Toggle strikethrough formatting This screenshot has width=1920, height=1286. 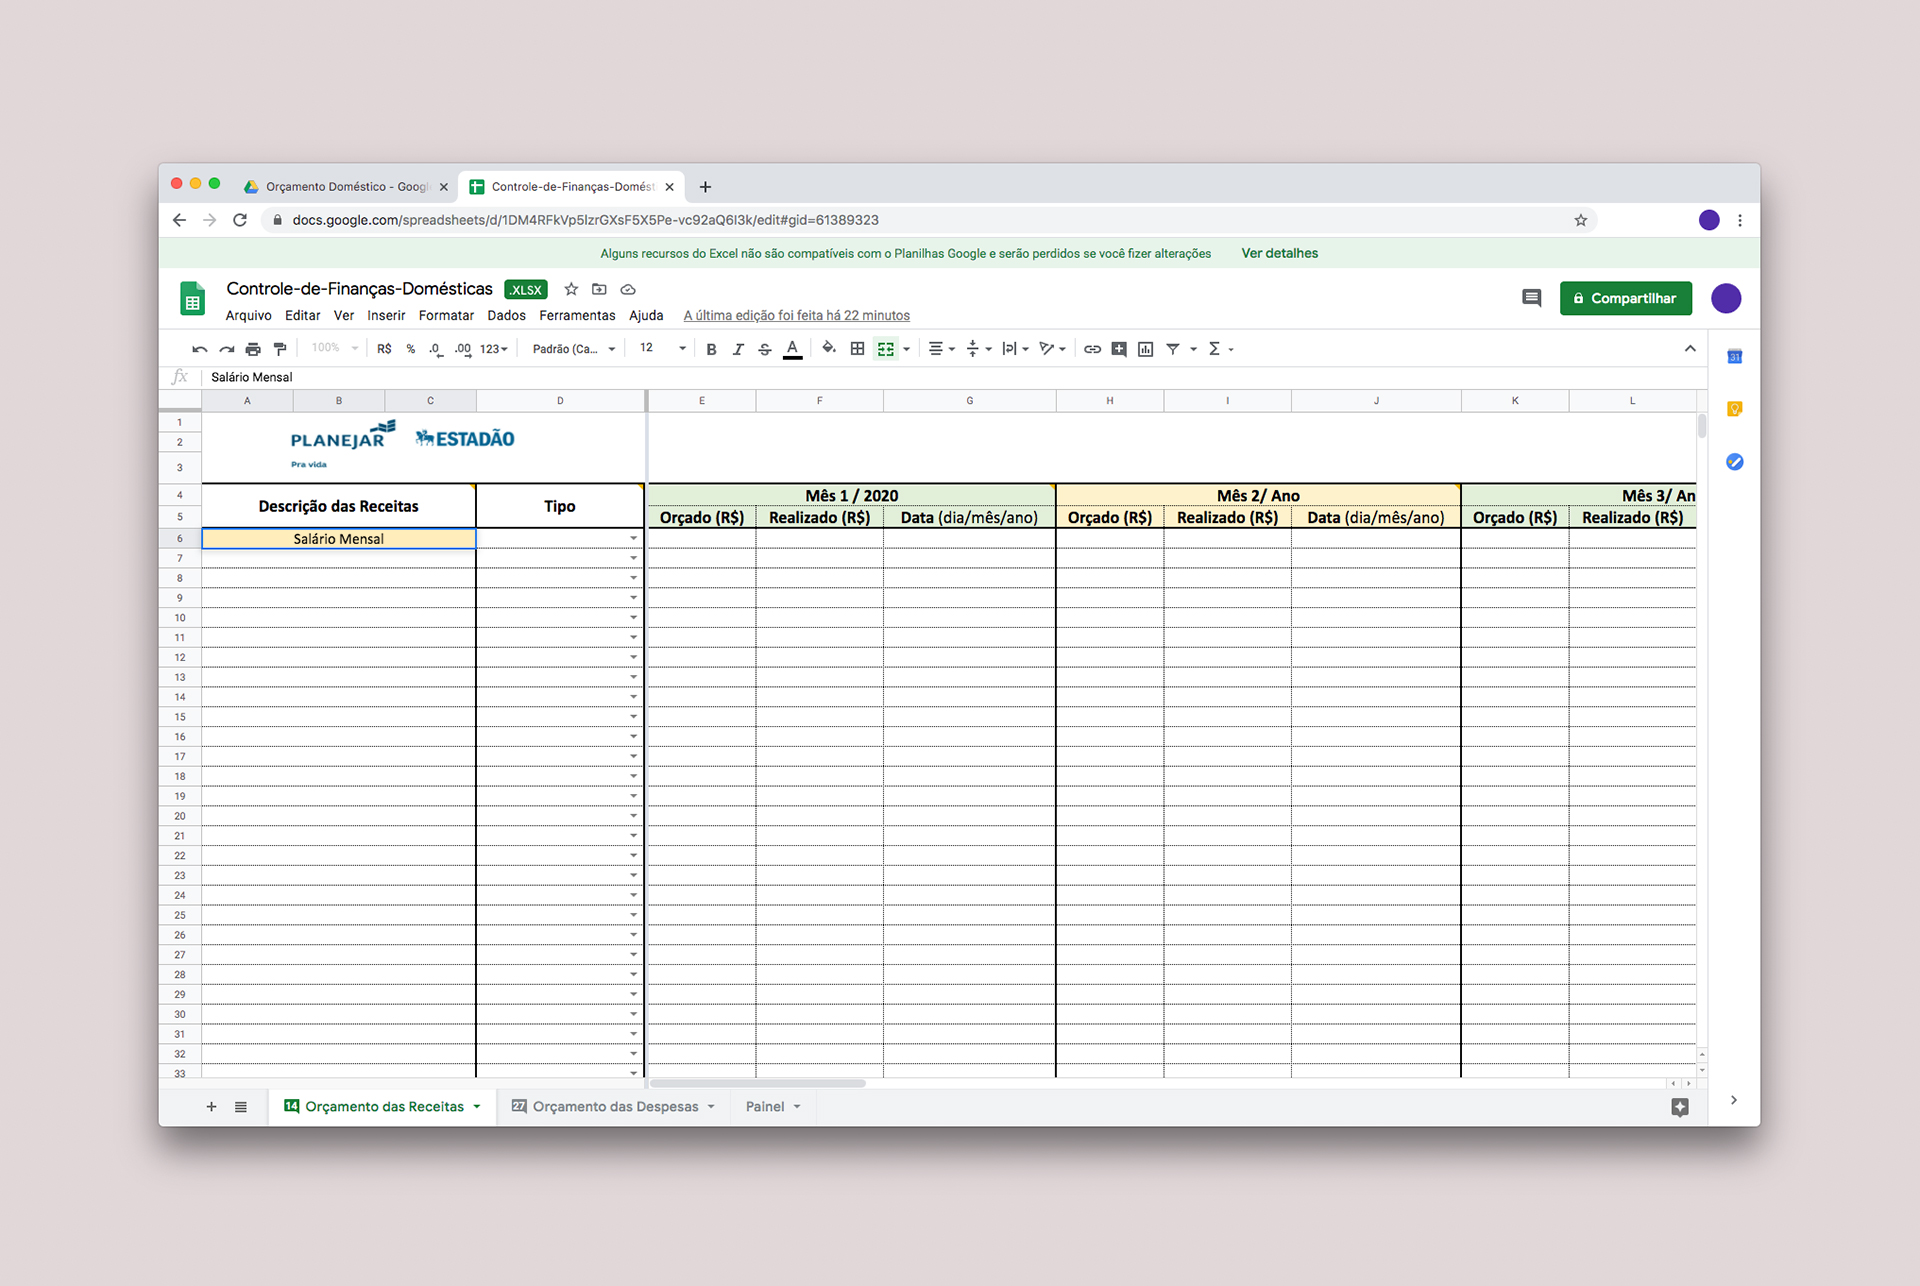(x=765, y=349)
